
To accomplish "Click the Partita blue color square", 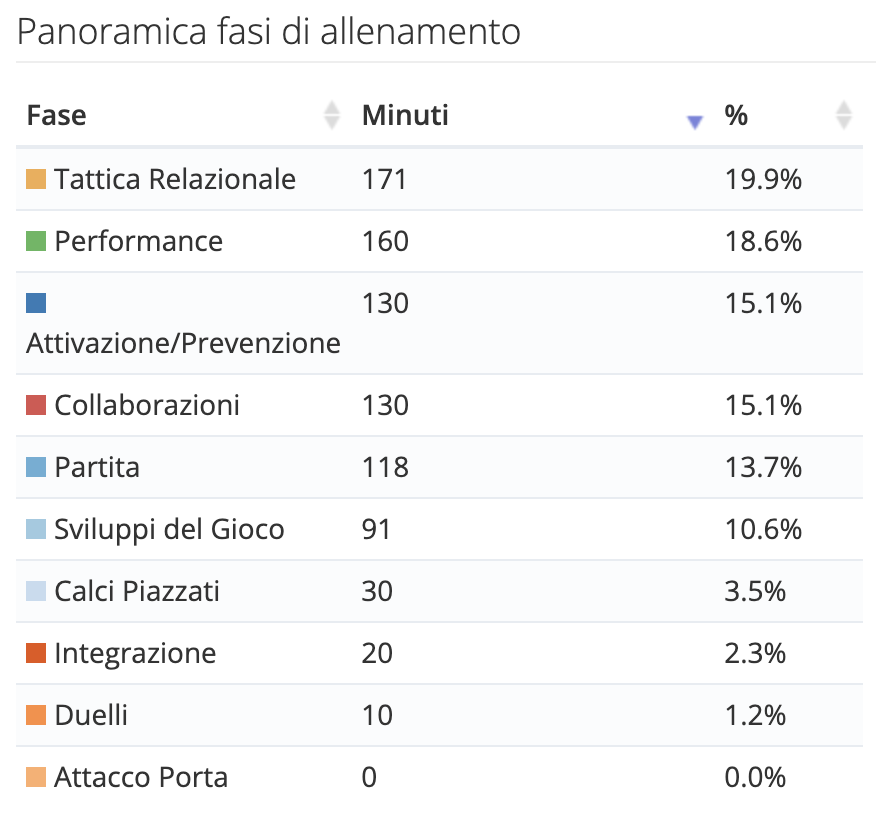I will [37, 467].
